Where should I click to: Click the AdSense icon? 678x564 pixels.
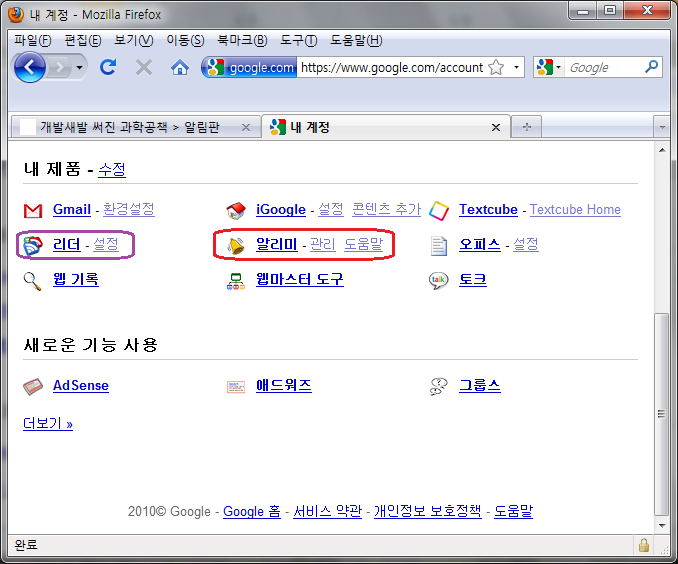click(x=33, y=386)
